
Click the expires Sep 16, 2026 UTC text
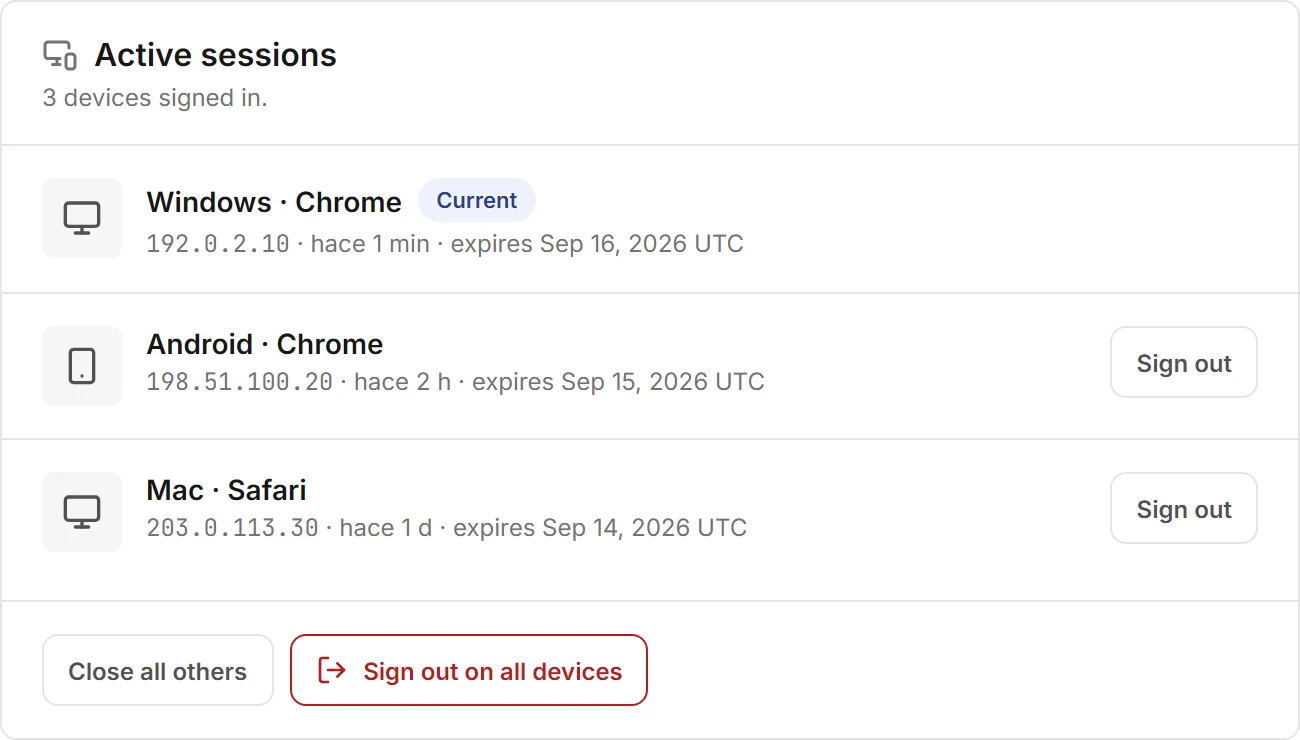[x=597, y=244]
